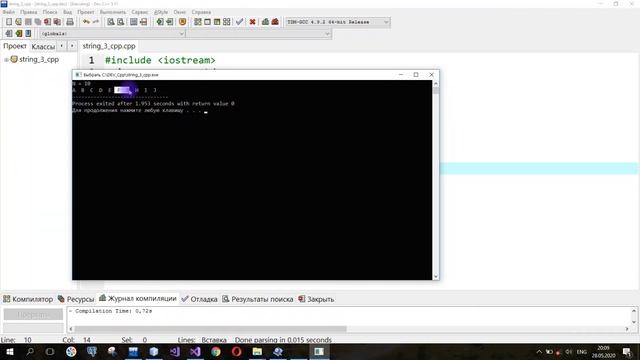The image size is (640, 360).
Task: Click the Windows Start button
Action: pyautogui.click(x=9, y=351)
